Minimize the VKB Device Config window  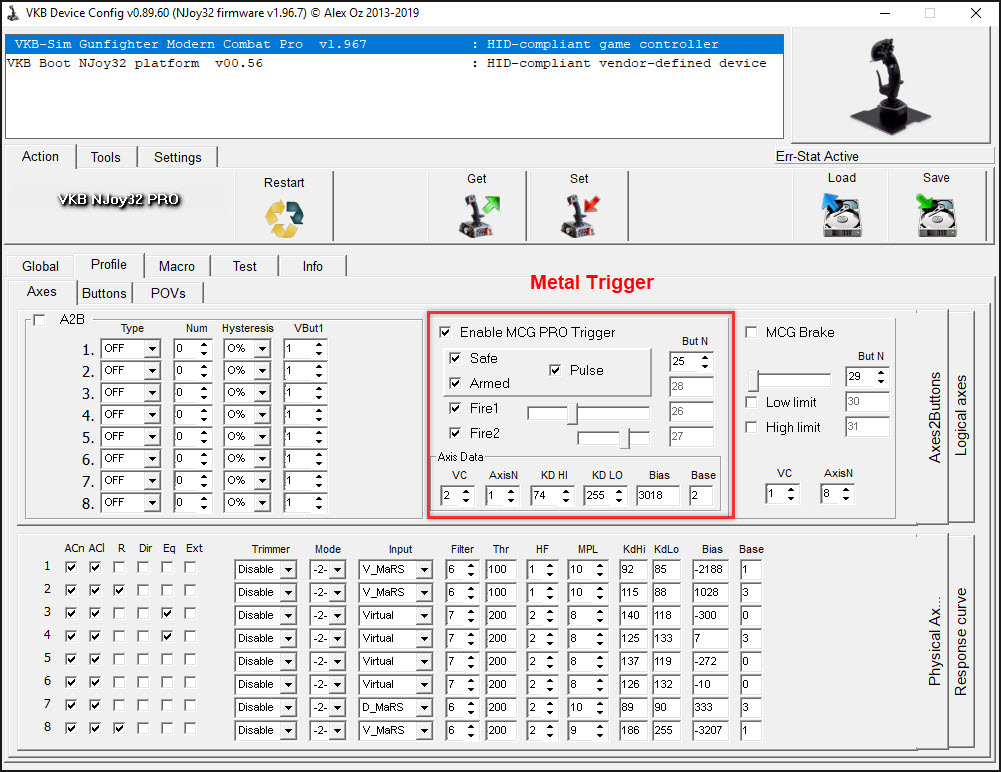click(x=885, y=13)
